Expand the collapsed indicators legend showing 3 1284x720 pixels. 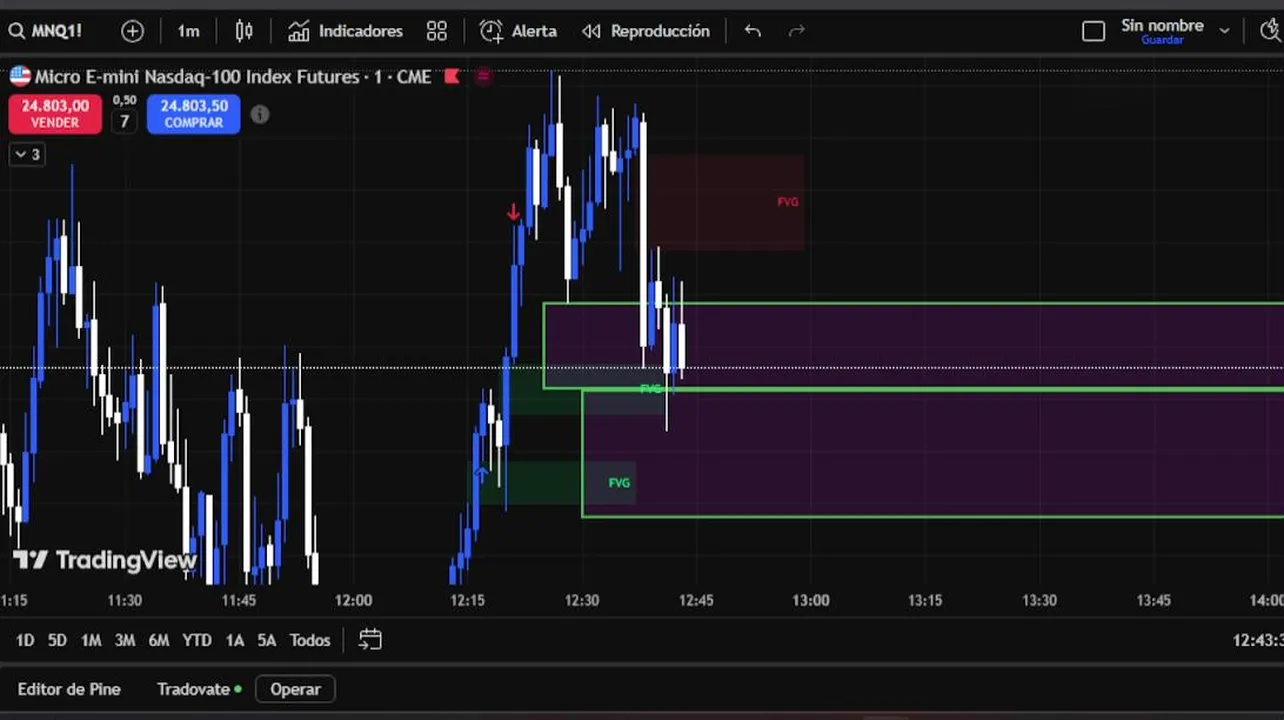click(x=27, y=154)
